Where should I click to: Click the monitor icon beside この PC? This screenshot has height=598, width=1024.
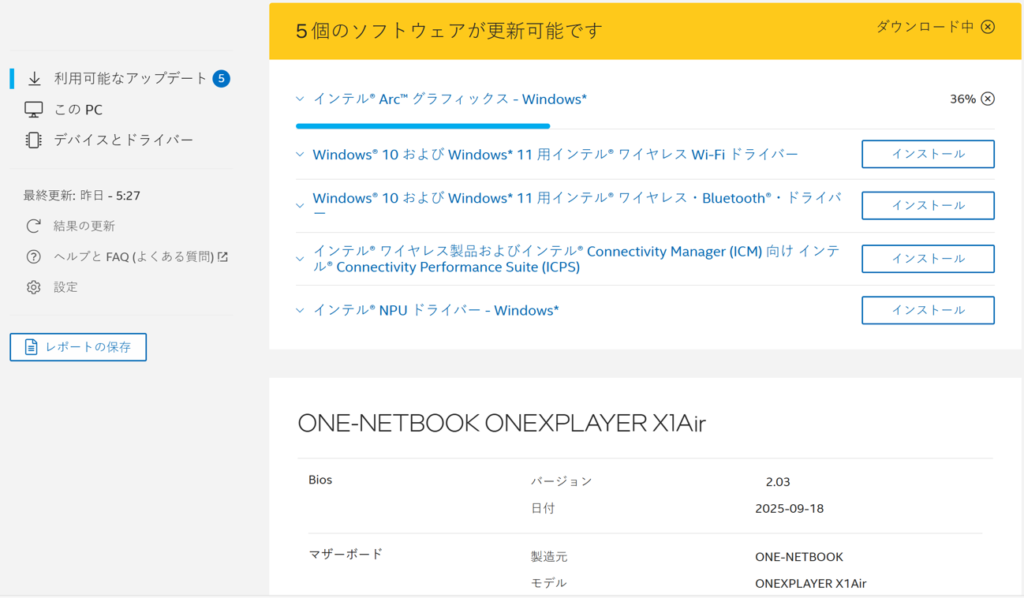click(34, 109)
